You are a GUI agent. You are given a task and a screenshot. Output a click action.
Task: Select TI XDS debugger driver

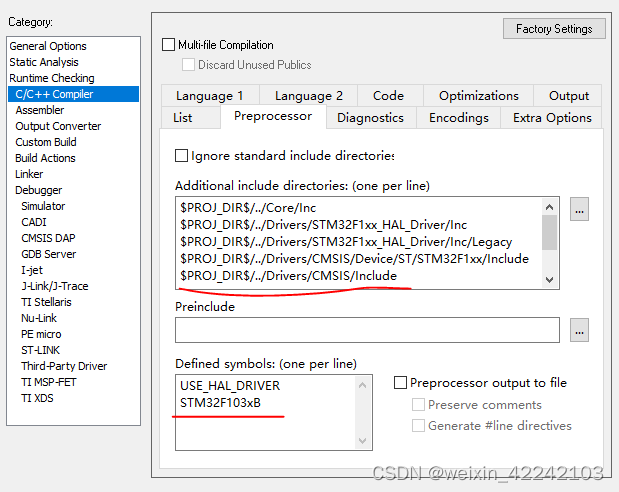pos(73,398)
